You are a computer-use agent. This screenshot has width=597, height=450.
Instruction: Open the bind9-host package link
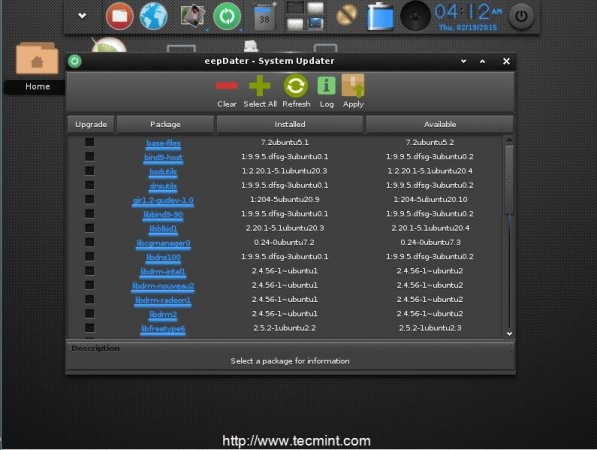(x=163, y=157)
